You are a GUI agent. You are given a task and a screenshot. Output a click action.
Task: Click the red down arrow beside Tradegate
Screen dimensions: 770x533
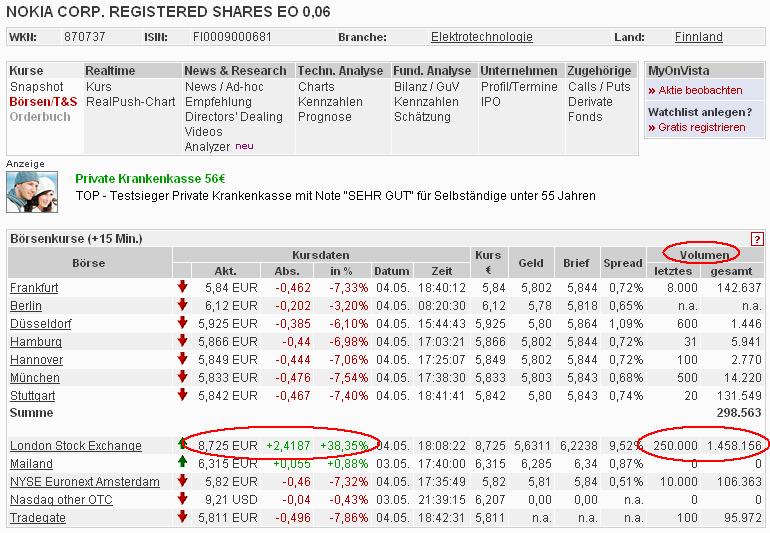click(x=182, y=517)
